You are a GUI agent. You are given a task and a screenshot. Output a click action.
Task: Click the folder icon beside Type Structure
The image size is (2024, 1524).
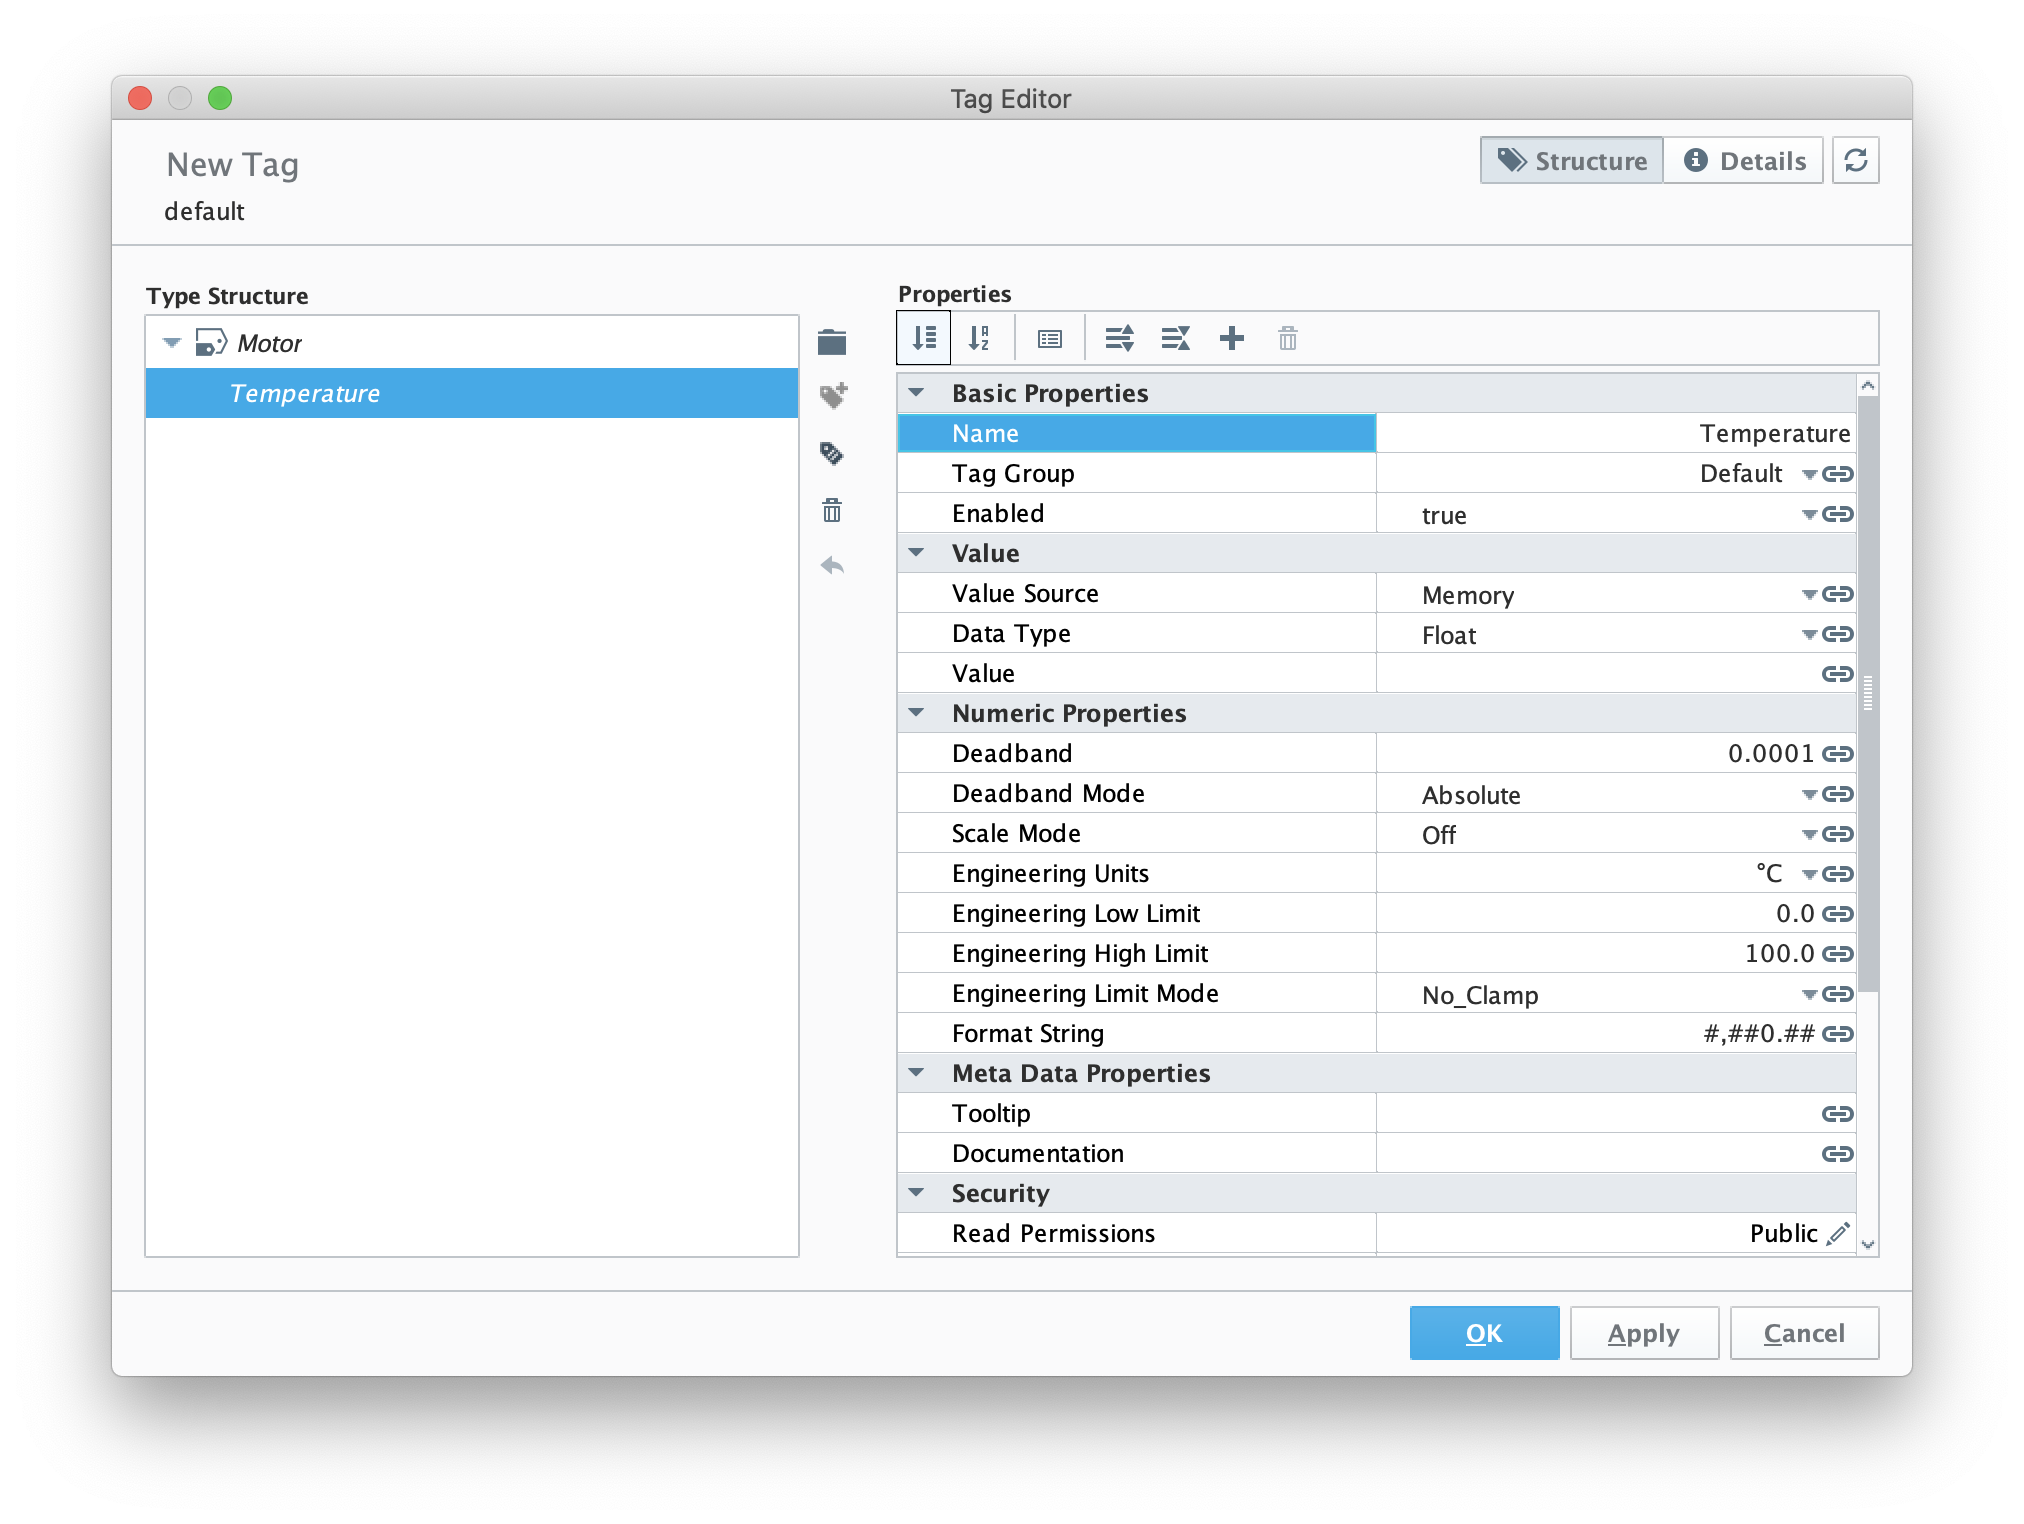(x=832, y=342)
